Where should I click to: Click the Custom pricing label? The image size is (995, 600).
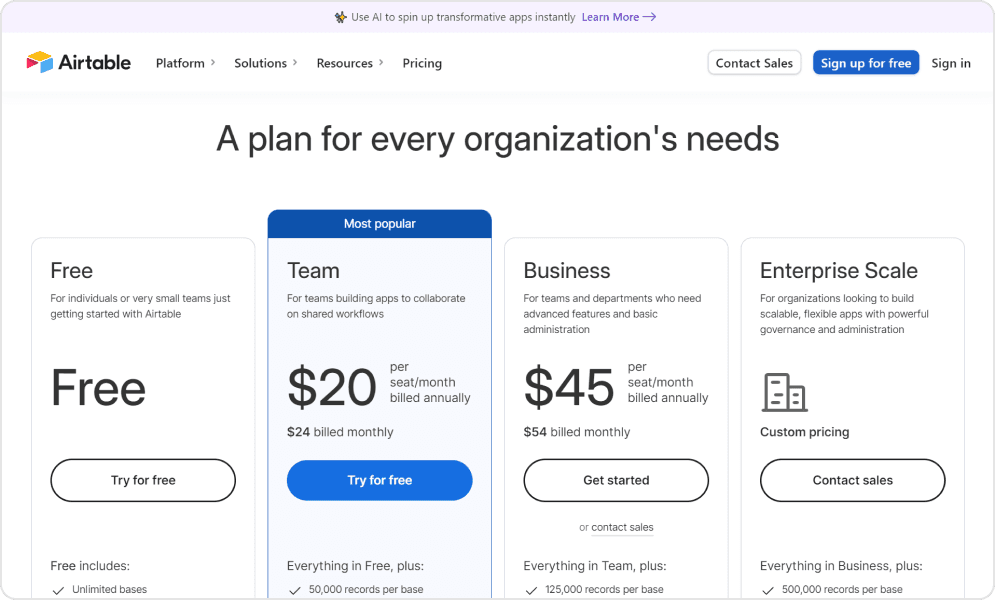(x=805, y=432)
